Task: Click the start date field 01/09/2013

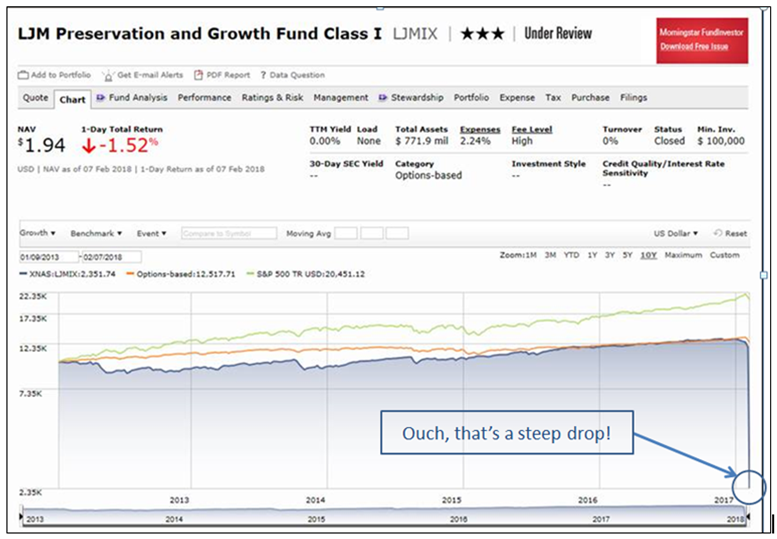Action: 49,257
